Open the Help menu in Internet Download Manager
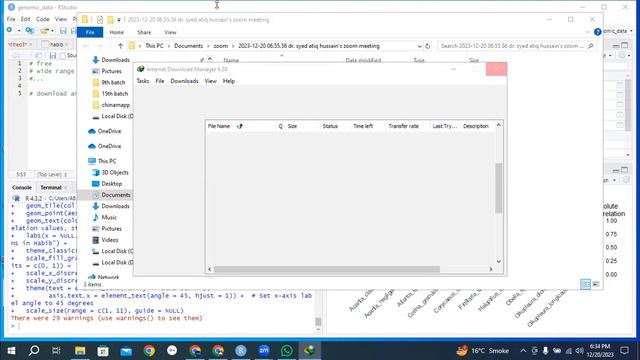The image size is (640, 360). (x=229, y=81)
